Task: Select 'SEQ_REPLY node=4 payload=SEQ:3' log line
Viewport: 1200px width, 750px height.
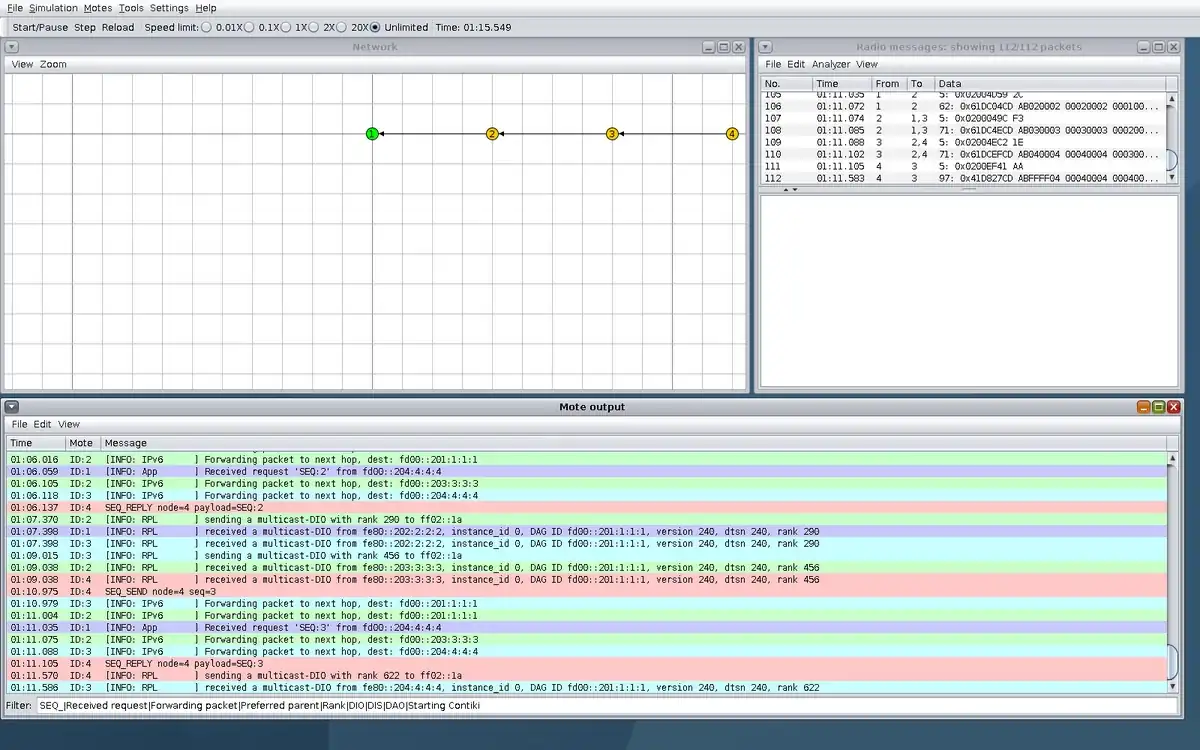Action: (x=587, y=664)
